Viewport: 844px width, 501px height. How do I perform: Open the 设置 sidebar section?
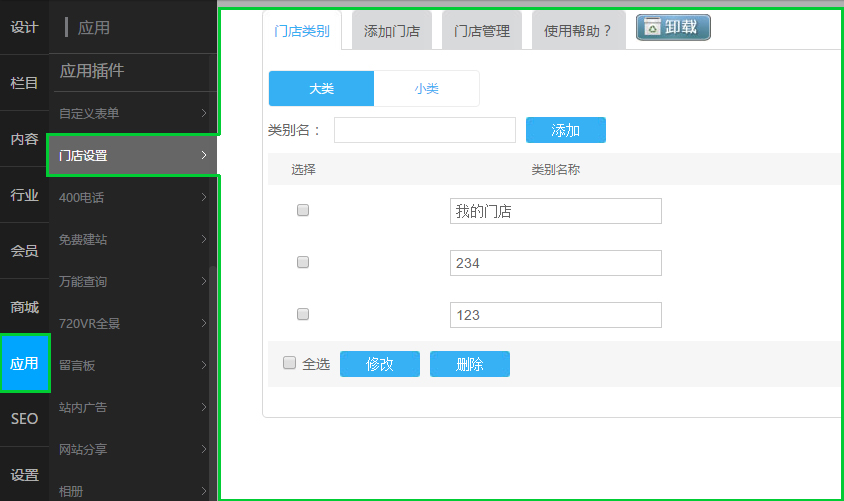click(x=24, y=475)
